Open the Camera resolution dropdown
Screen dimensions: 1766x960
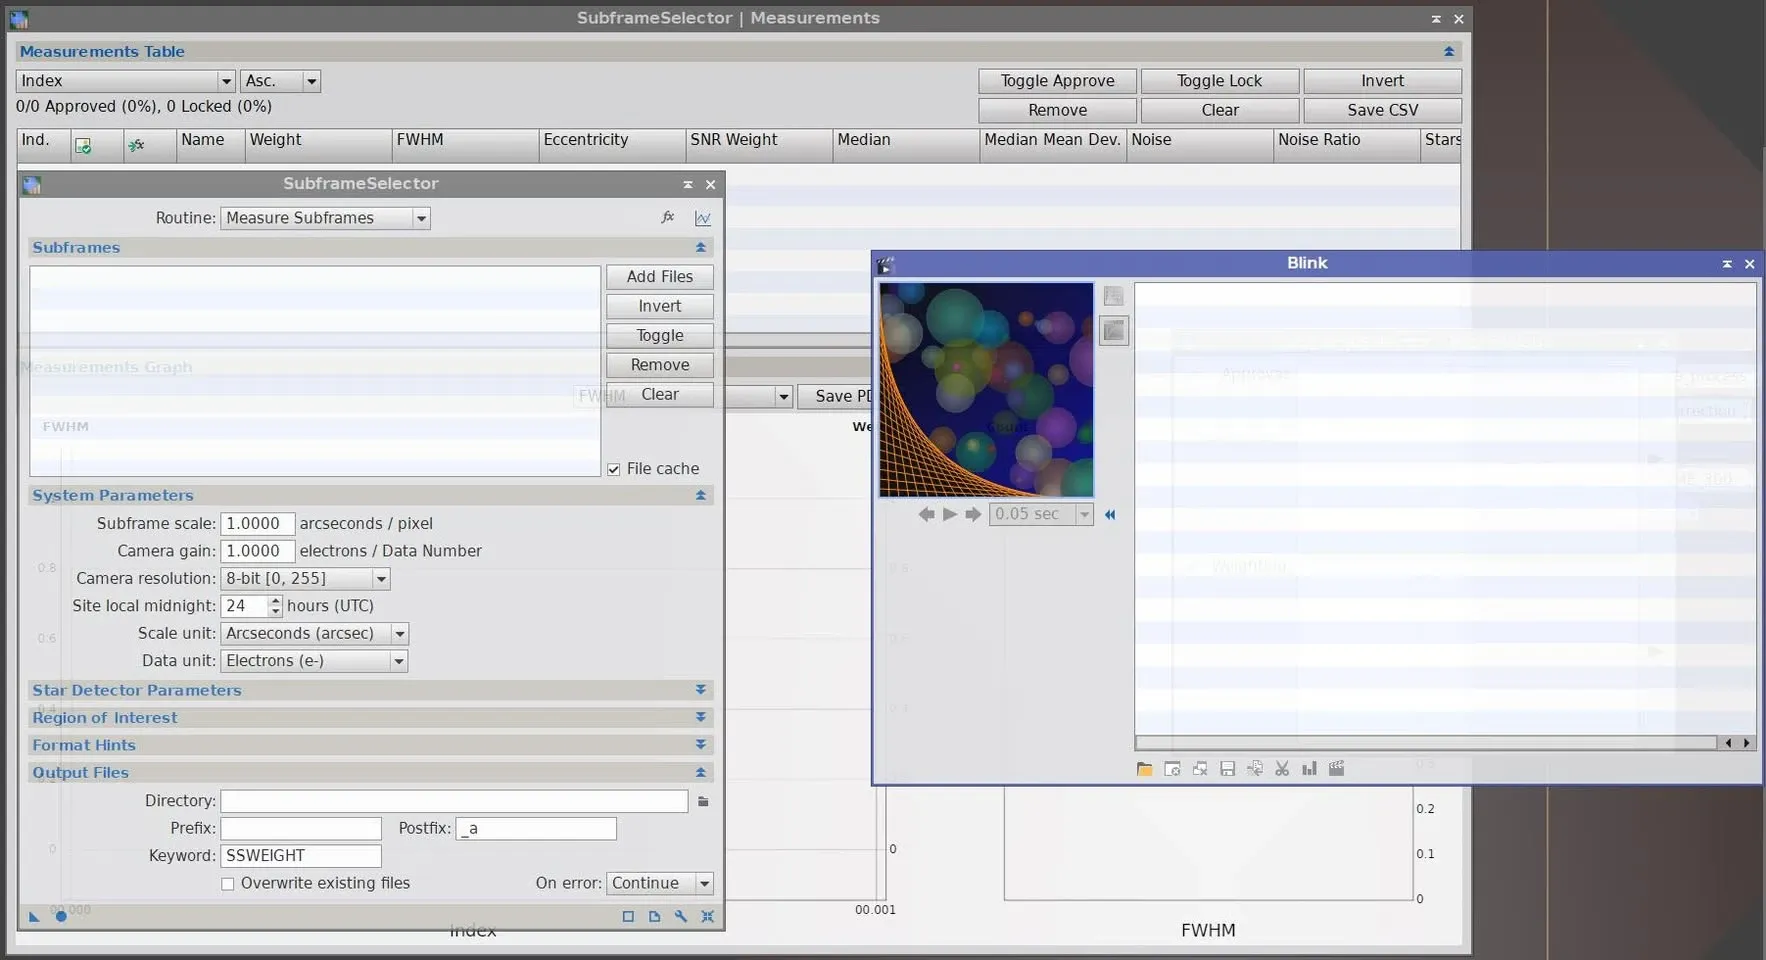305,579
